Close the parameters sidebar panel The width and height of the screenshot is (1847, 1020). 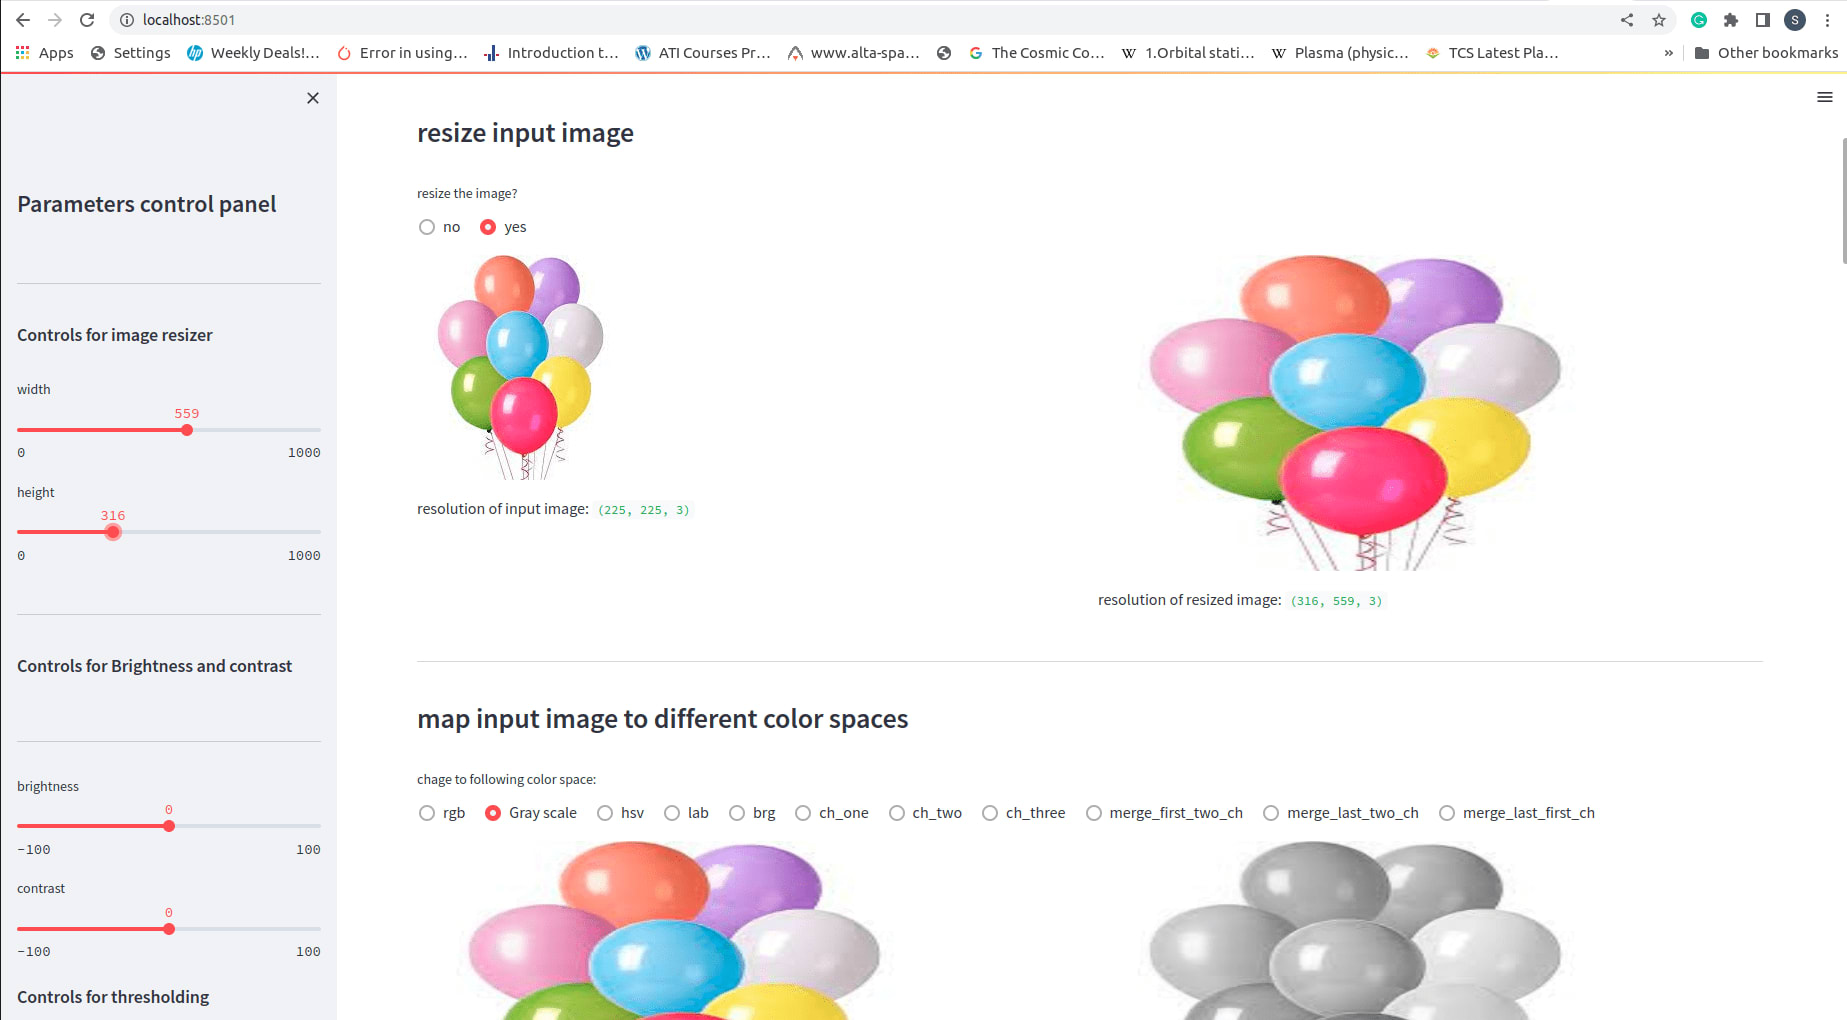pos(313,98)
